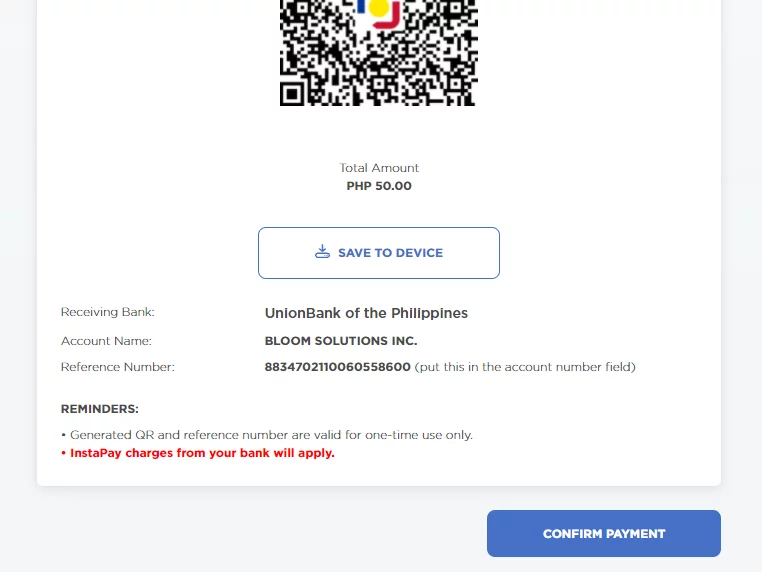Click the QR code bottom-left finder square
Screen dimensions: 762x572
coord(292,94)
